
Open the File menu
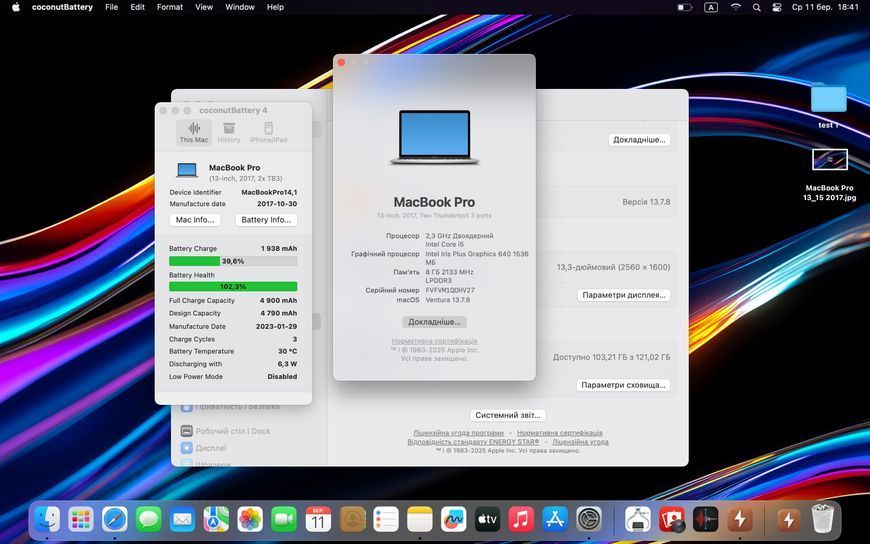(x=112, y=7)
